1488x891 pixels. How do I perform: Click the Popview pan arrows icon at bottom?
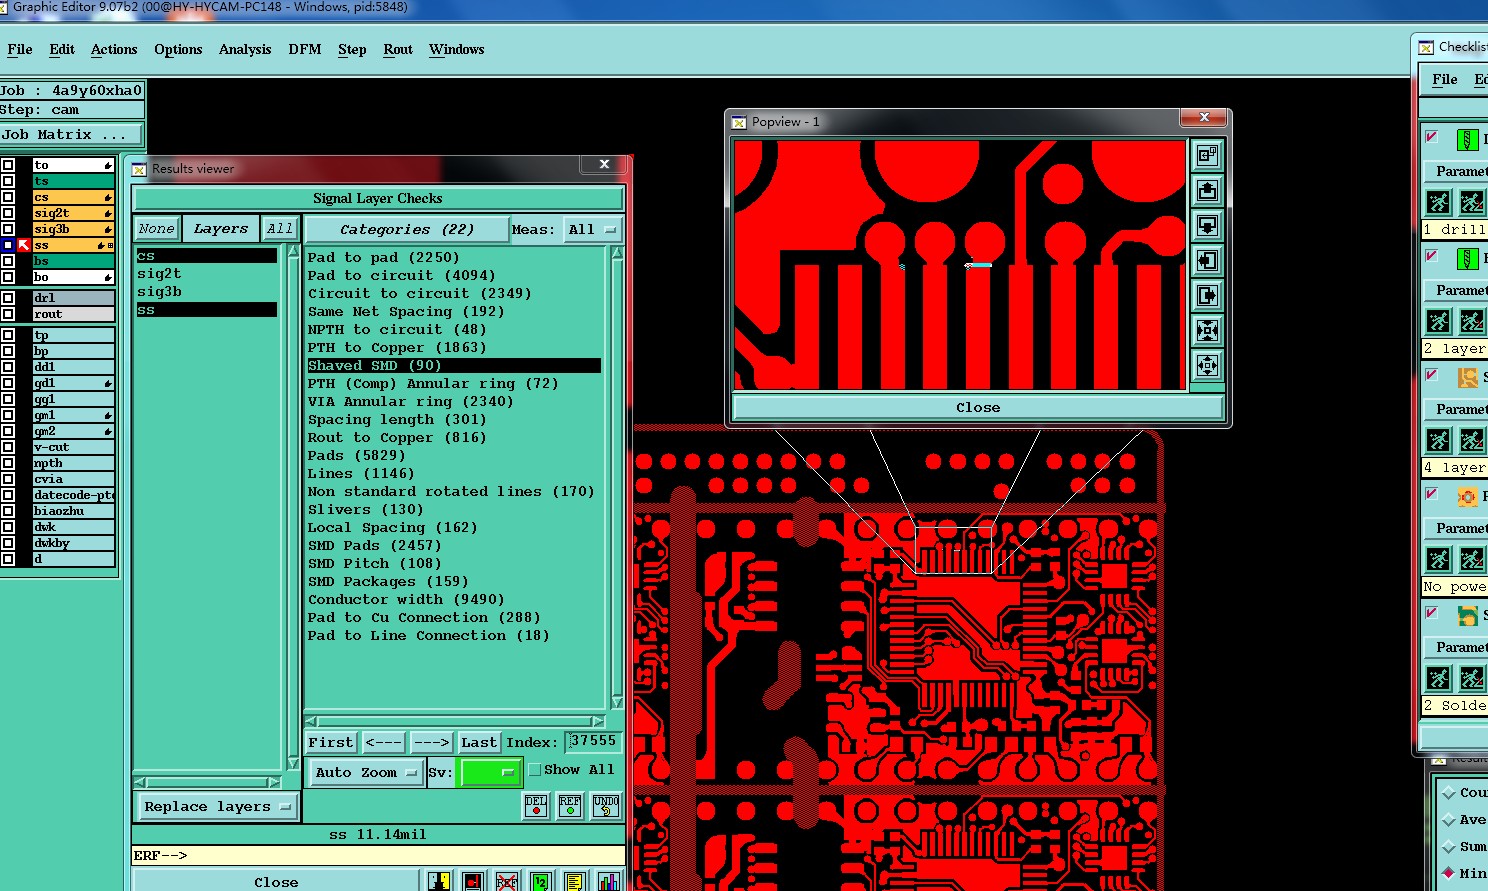1207,365
